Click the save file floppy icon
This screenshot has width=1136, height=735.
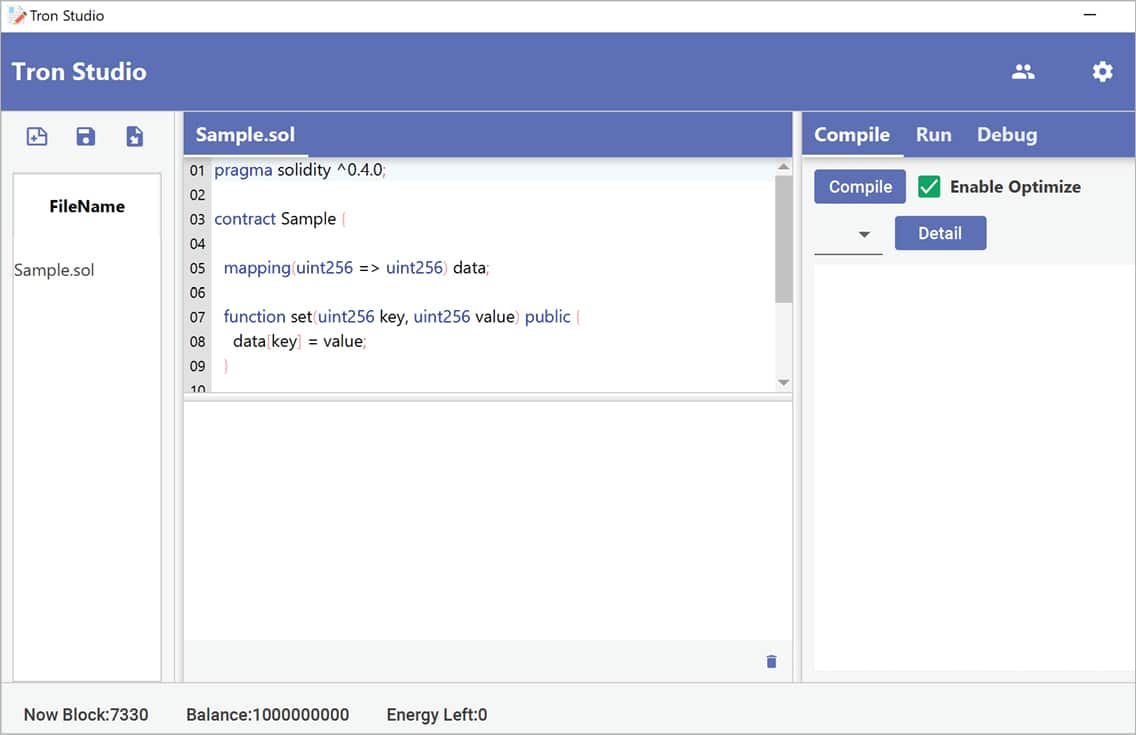[x=86, y=137]
